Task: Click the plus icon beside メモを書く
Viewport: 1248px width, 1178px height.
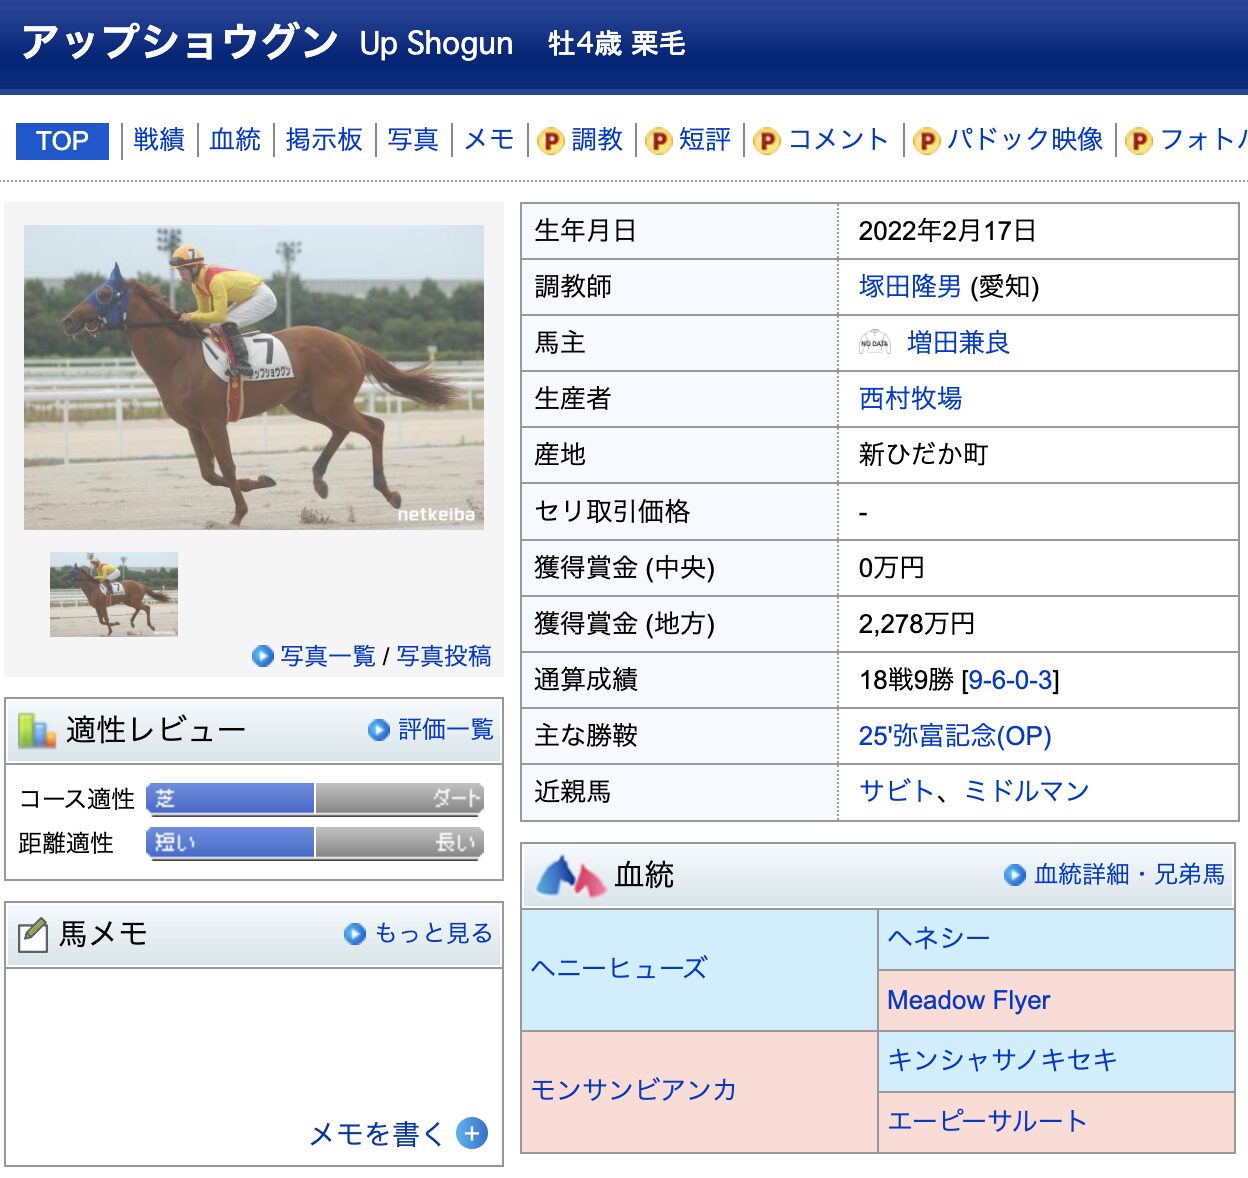Action: [472, 1133]
